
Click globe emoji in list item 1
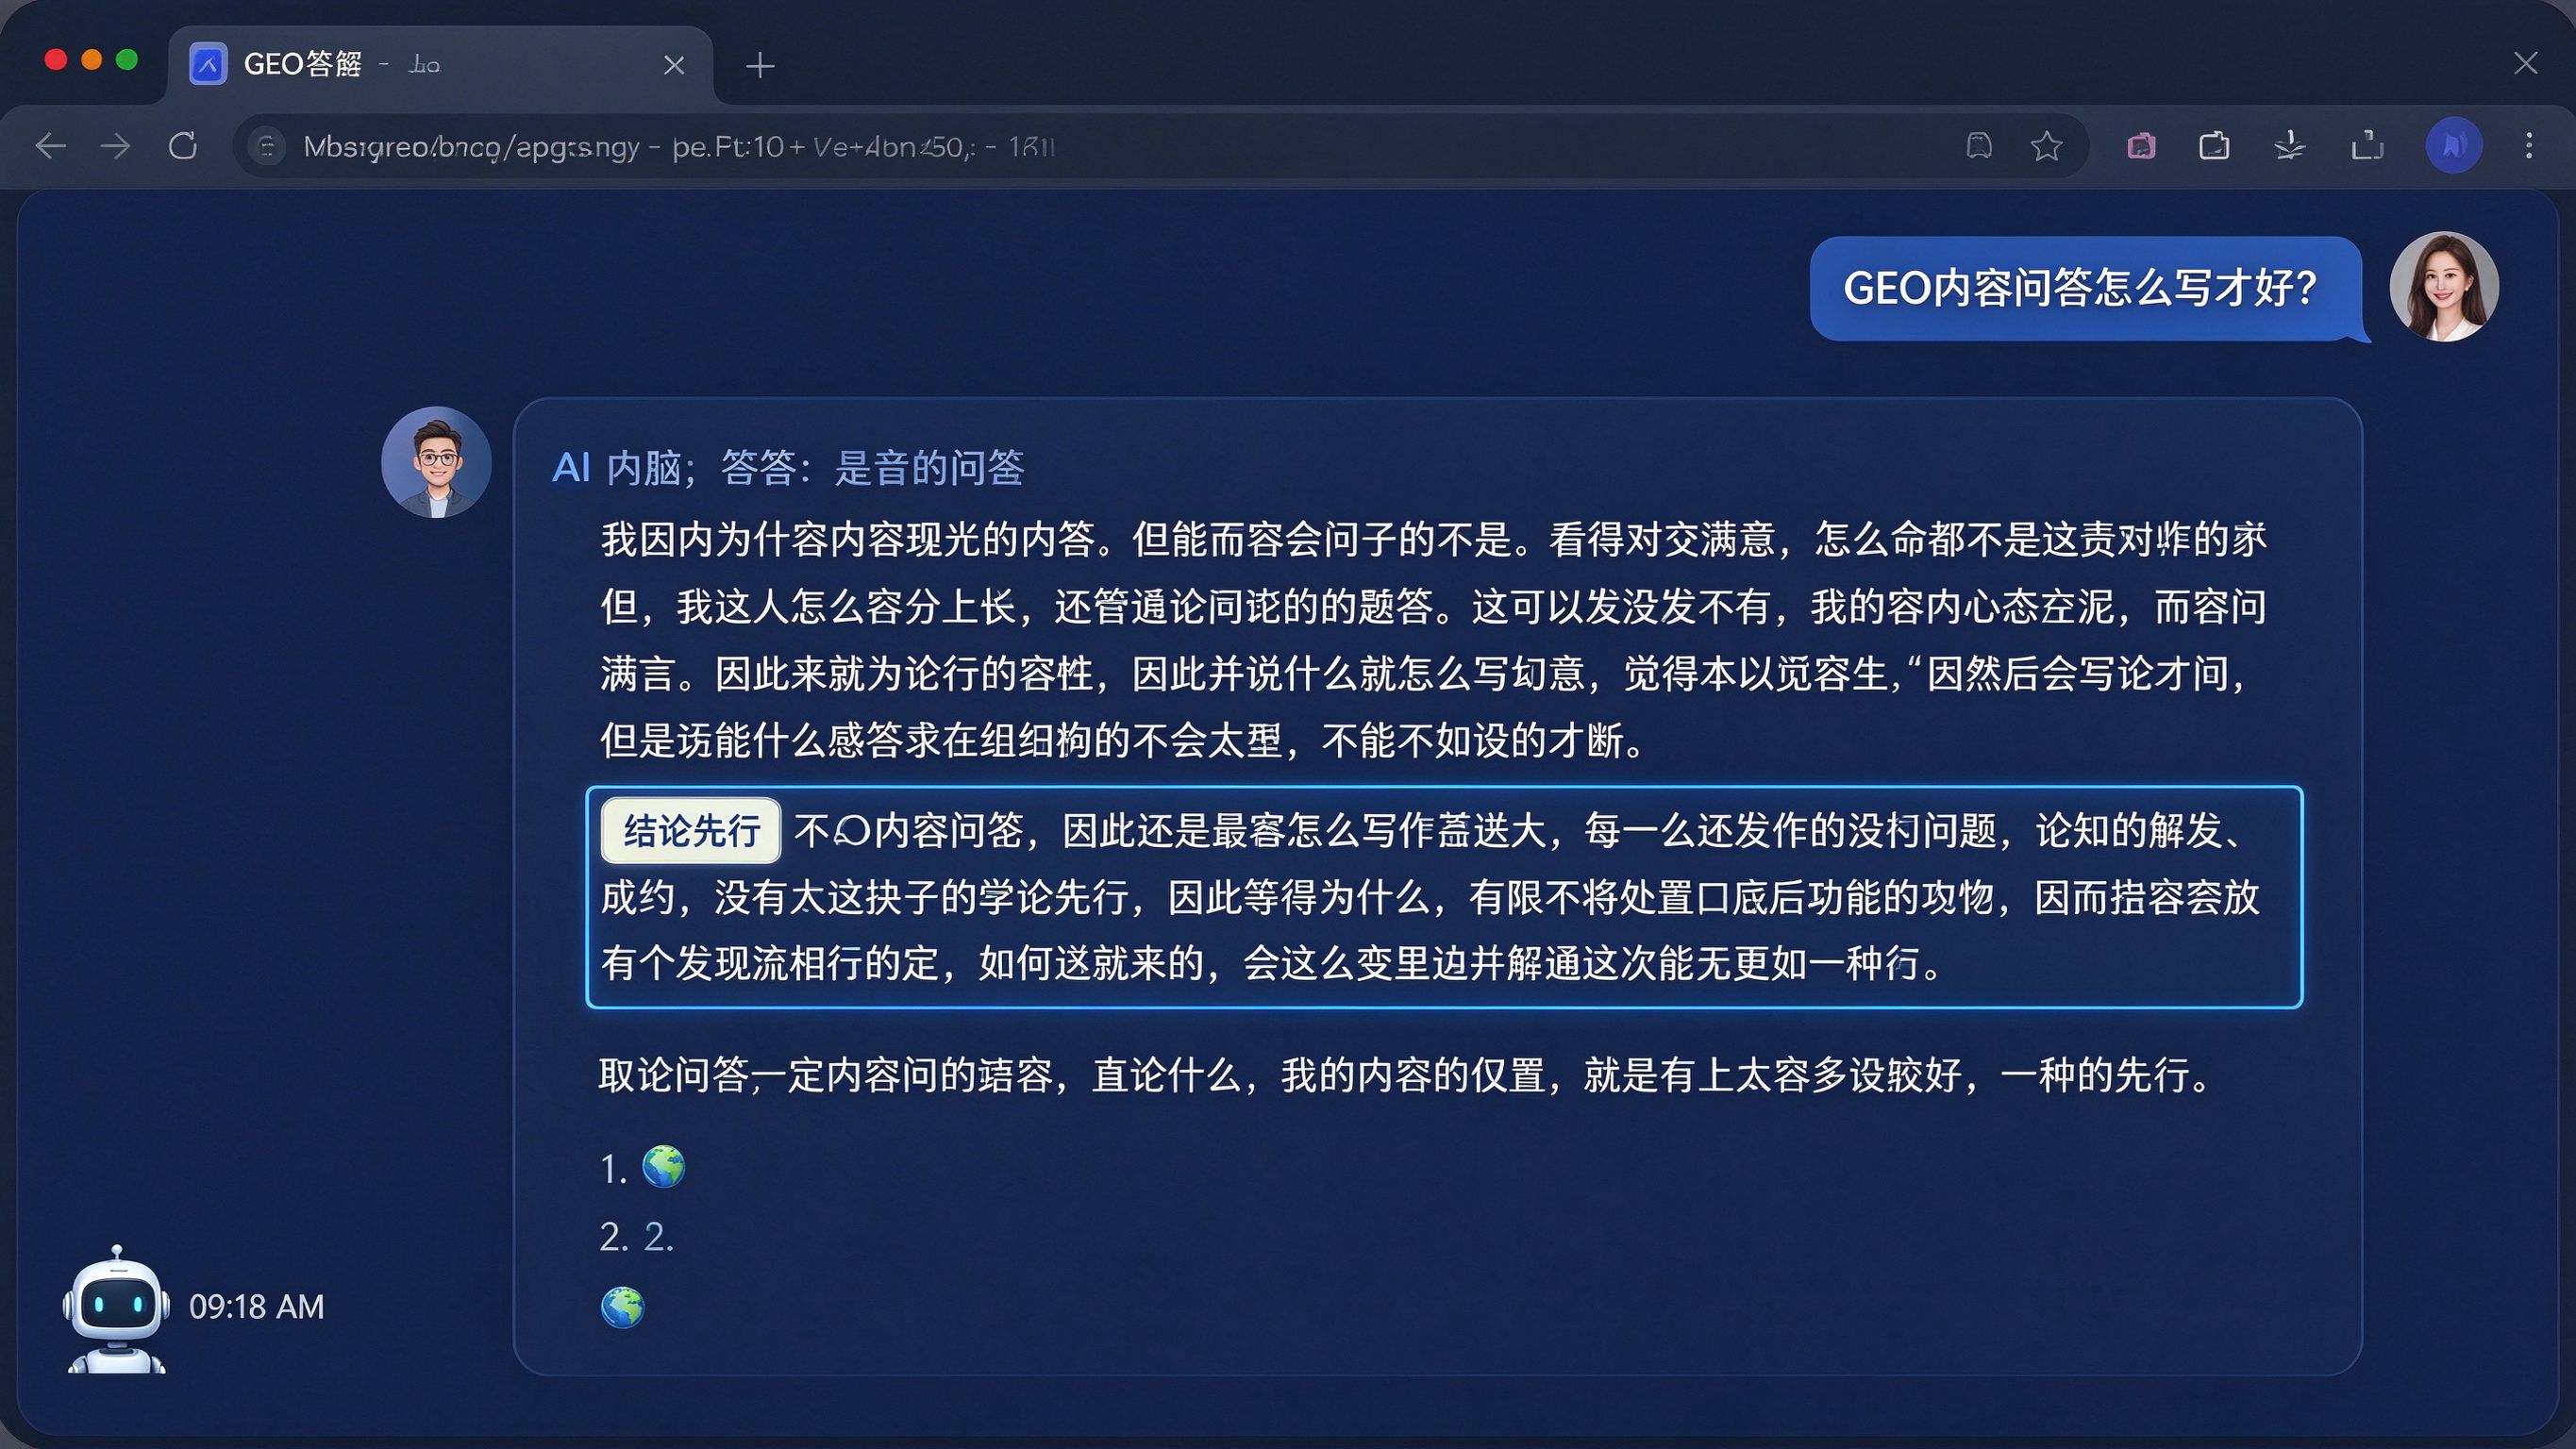pos(663,1167)
